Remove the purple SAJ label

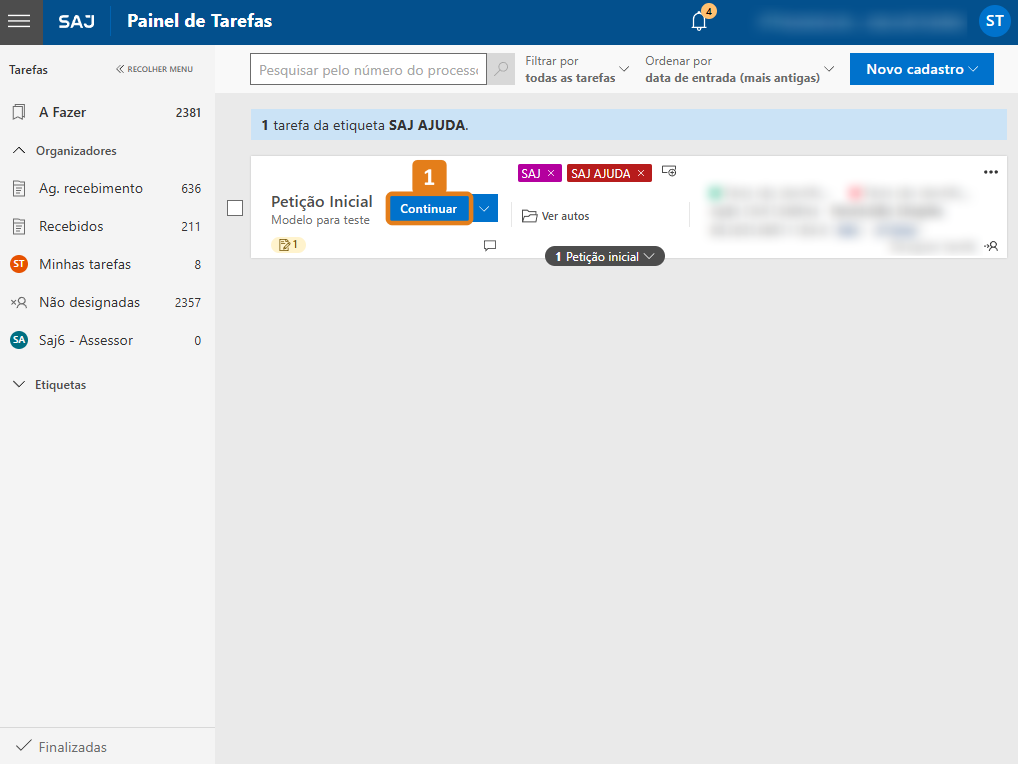point(550,173)
